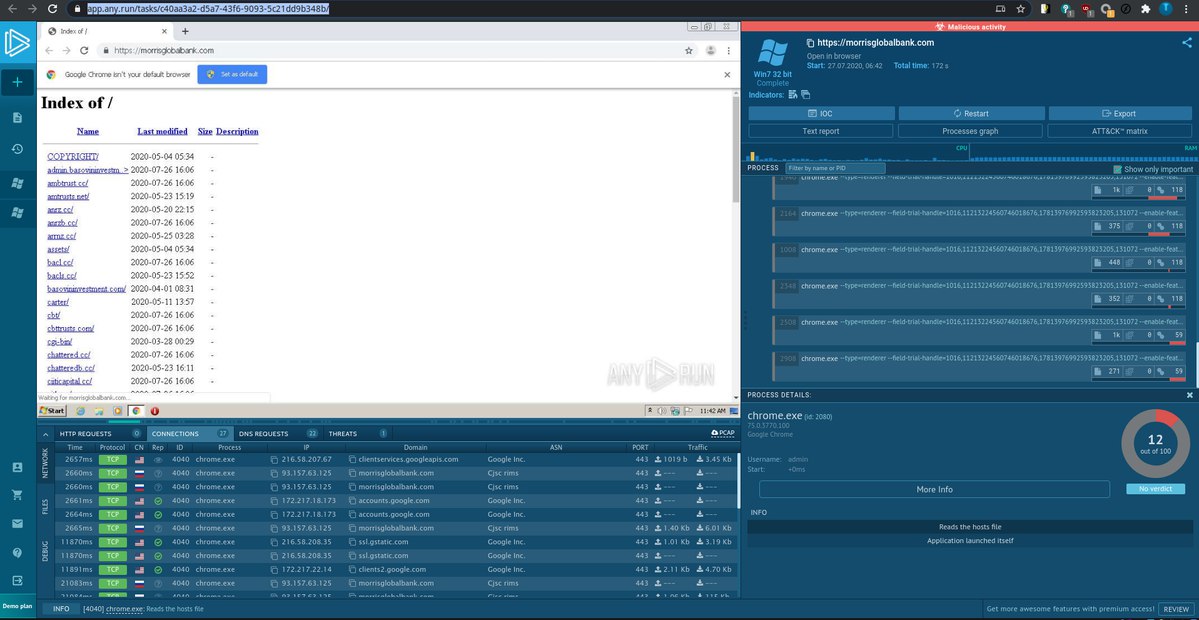Download the PCAP file
The image size is (1199, 620).
[722, 433]
